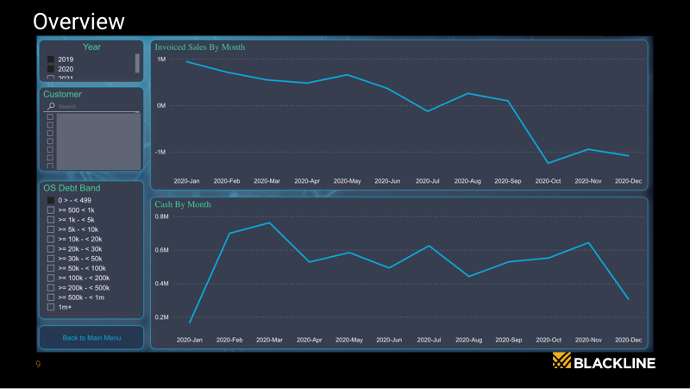Screen dimensions: 690x390
Task: Tick the 1m+ debt band checkbox
Action: pyautogui.click(x=51, y=307)
